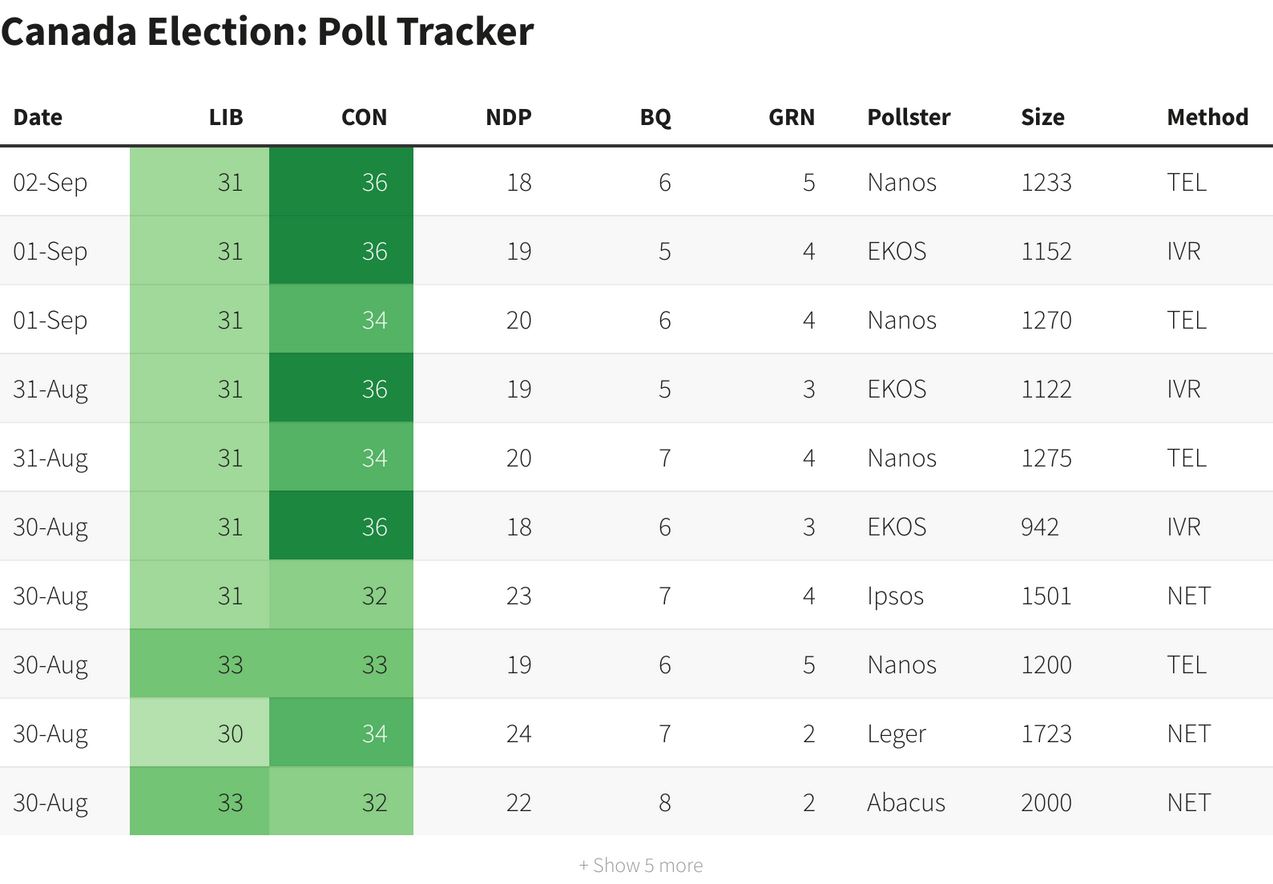Sort by the LIB column header
Image resolution: width=1273 pixels, height=884 pixels.
[x=226, y=117]
